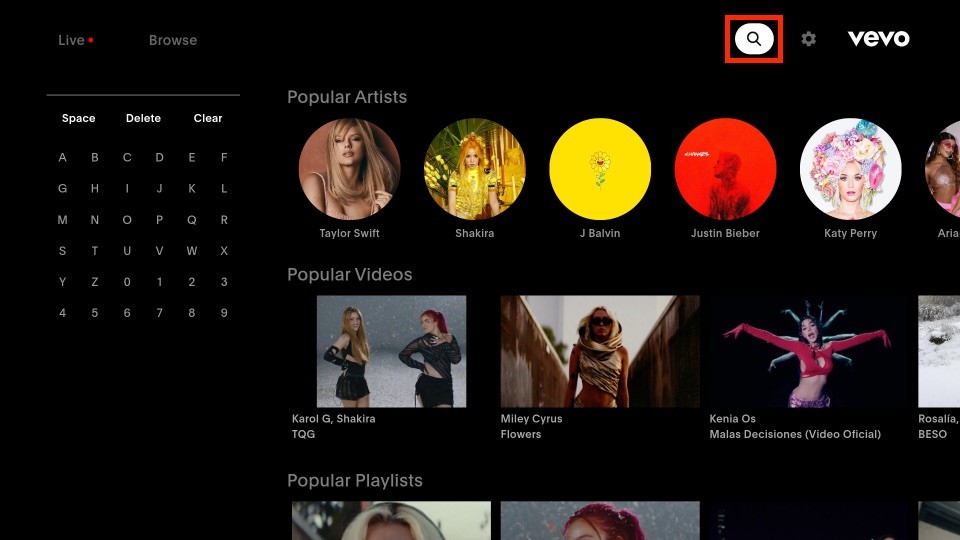Tap the digit 6 key
Screen dimensions: 960x540
127,313
